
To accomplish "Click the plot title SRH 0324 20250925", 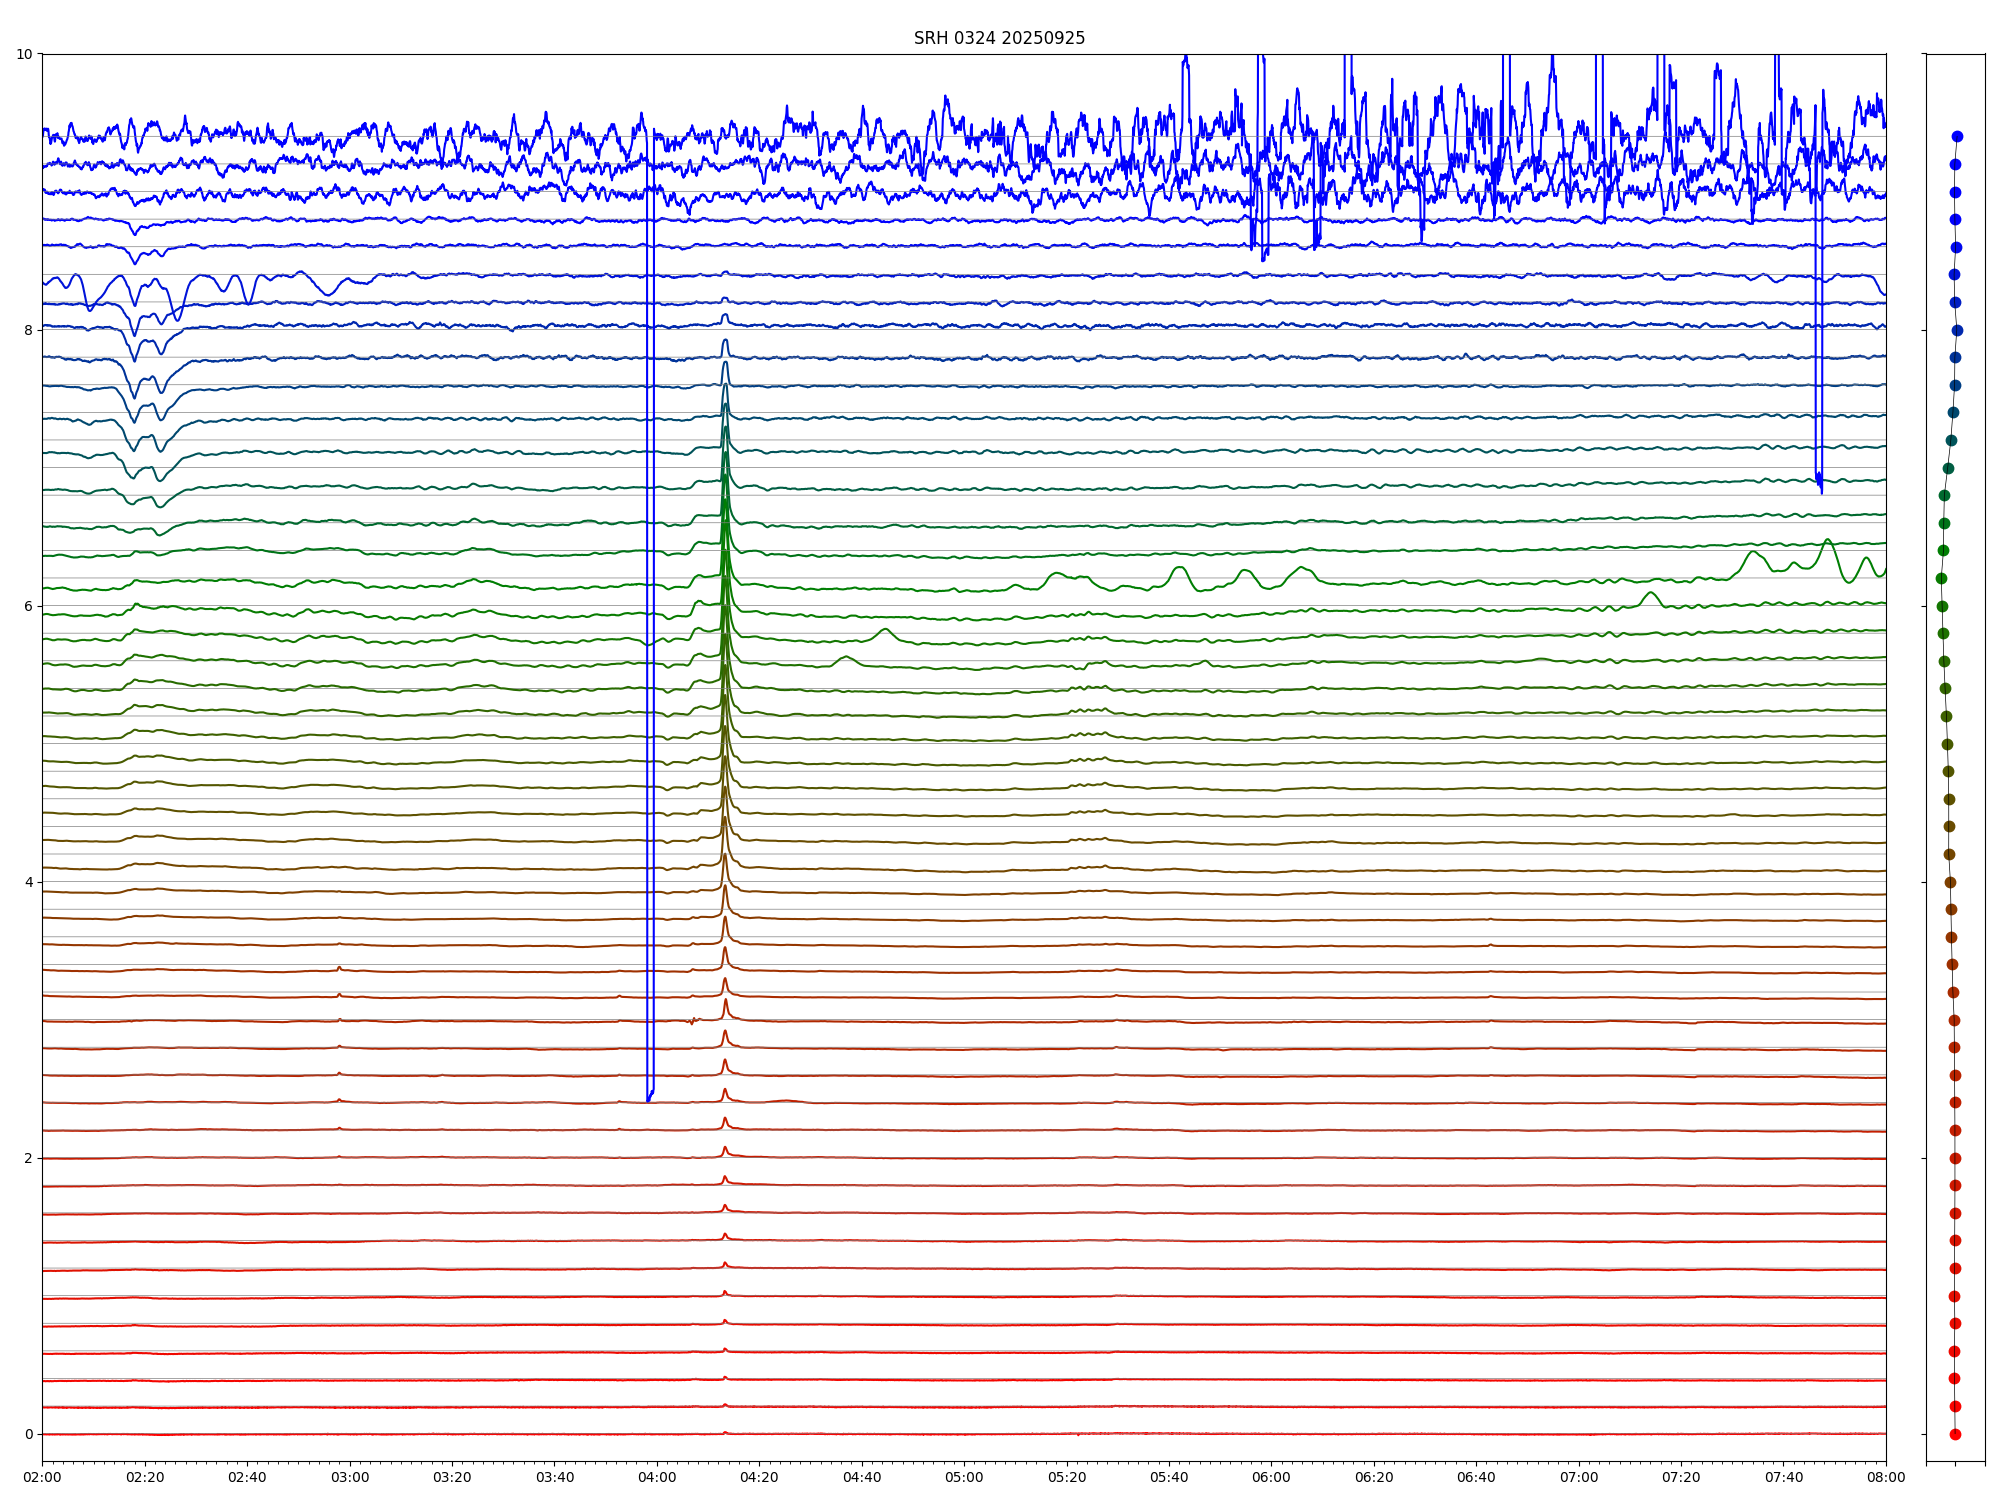I will click(998, 38).
